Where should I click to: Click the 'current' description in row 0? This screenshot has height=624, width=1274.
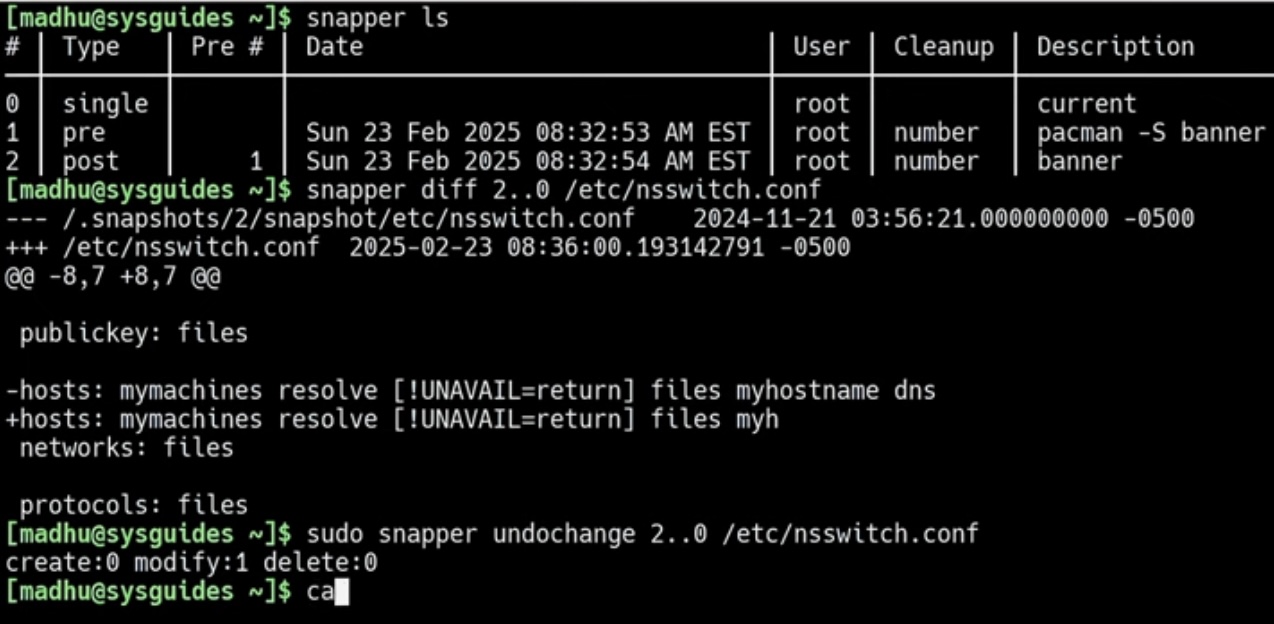(x=1087, y=104)
